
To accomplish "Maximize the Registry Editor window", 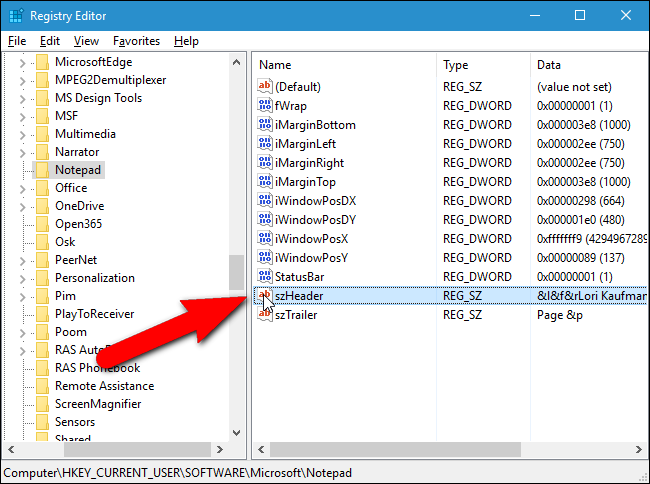I will click(580, 15).
